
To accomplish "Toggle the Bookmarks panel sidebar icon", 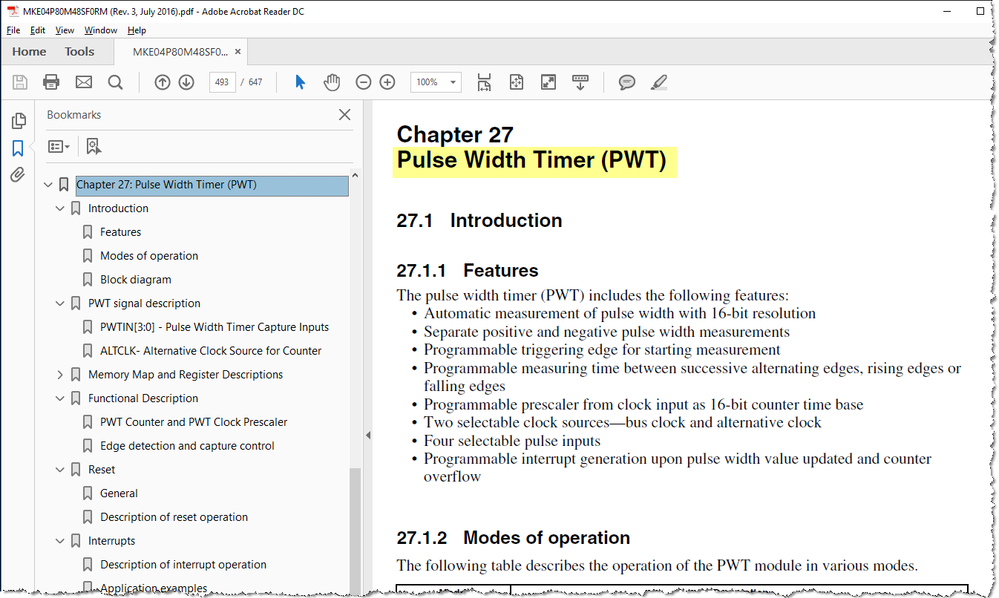I will point(18,148).
